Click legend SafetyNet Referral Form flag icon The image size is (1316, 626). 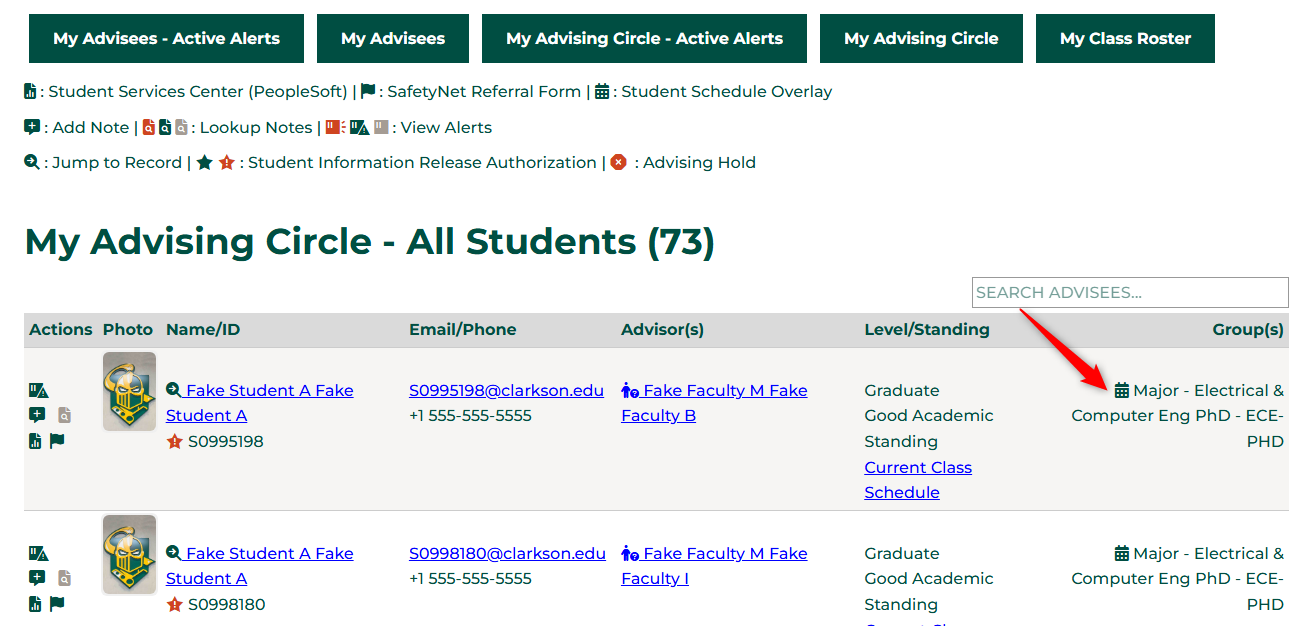click(x=368, y=91)
